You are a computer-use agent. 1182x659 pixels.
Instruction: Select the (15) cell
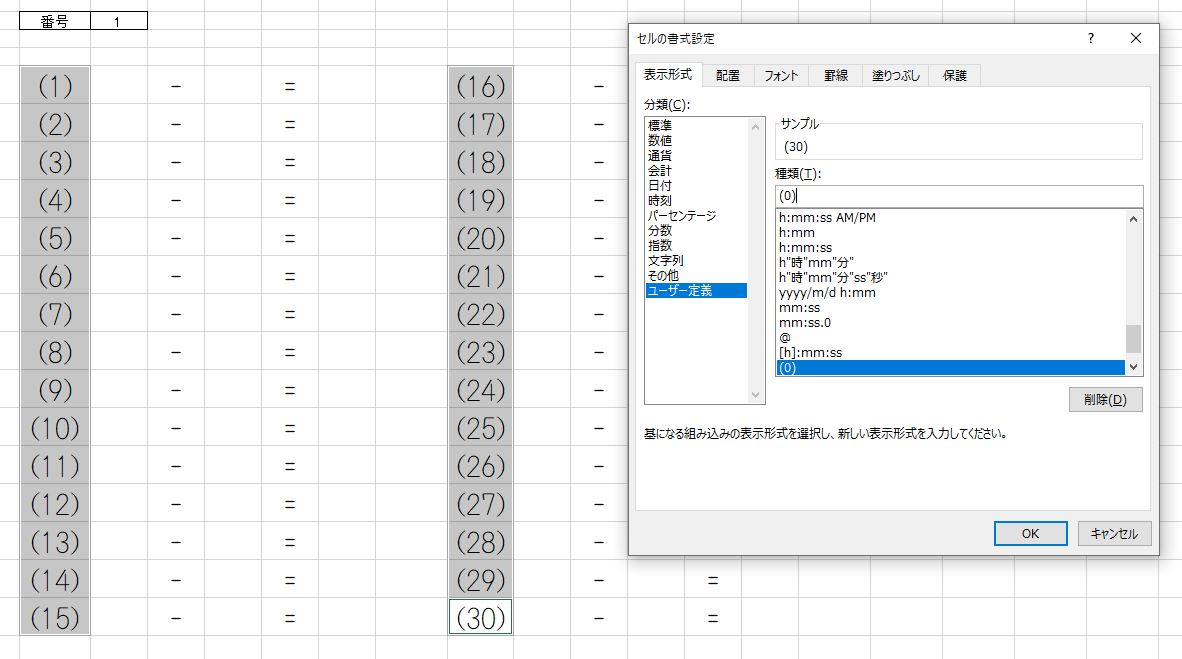55,618
